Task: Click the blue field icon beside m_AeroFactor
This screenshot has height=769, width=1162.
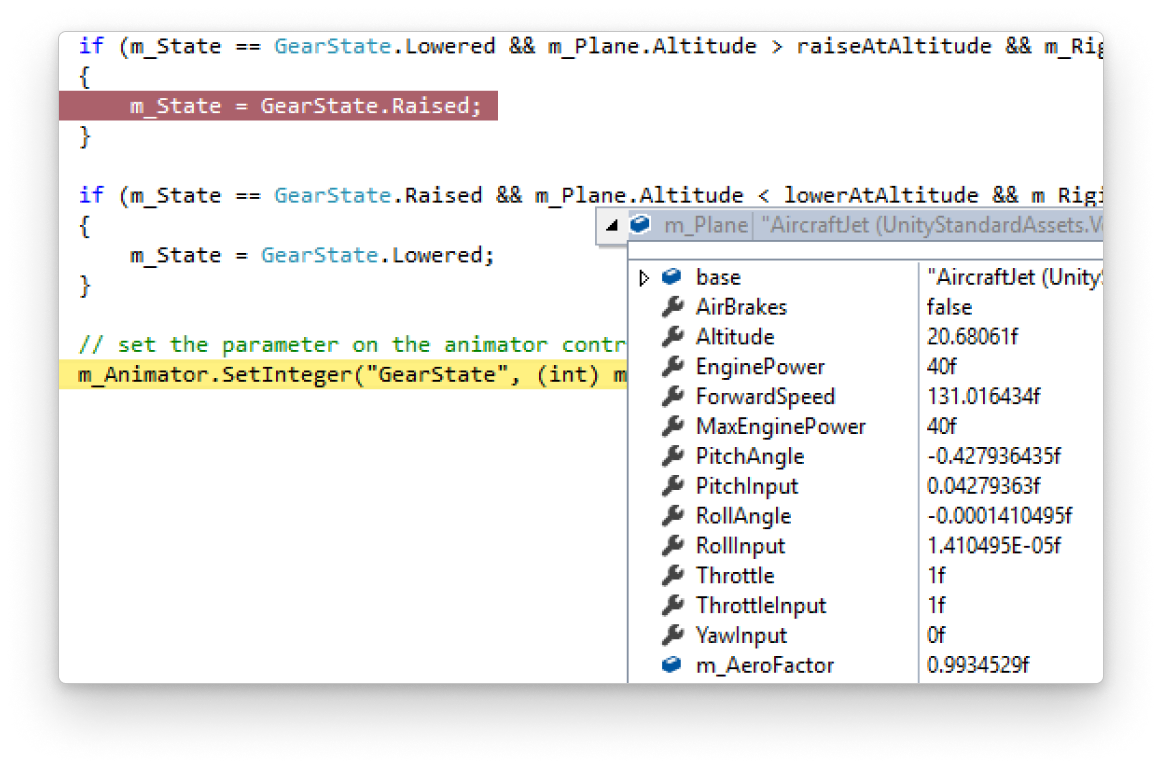Action: 672,665
